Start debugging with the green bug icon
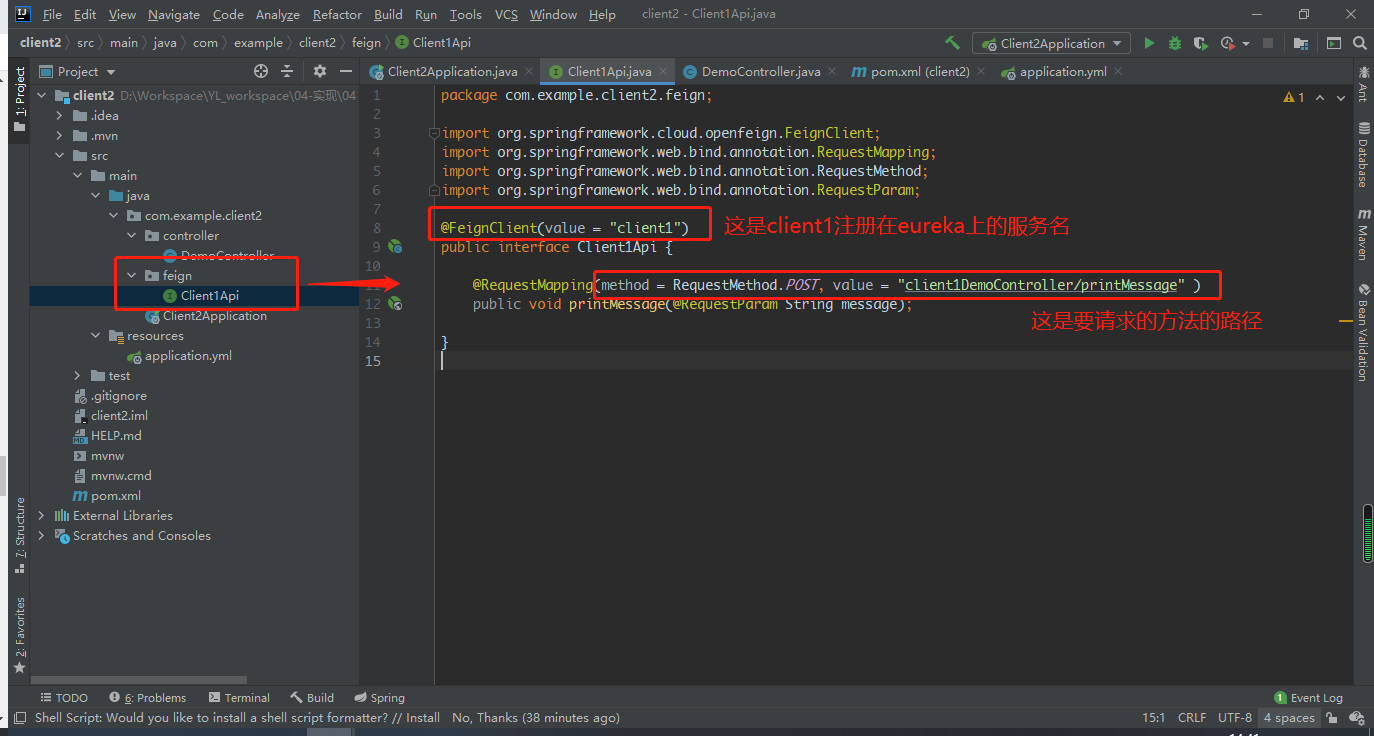Image resolution: width=1374 pixels, height=736 pixels. [x=1175, y=43]
